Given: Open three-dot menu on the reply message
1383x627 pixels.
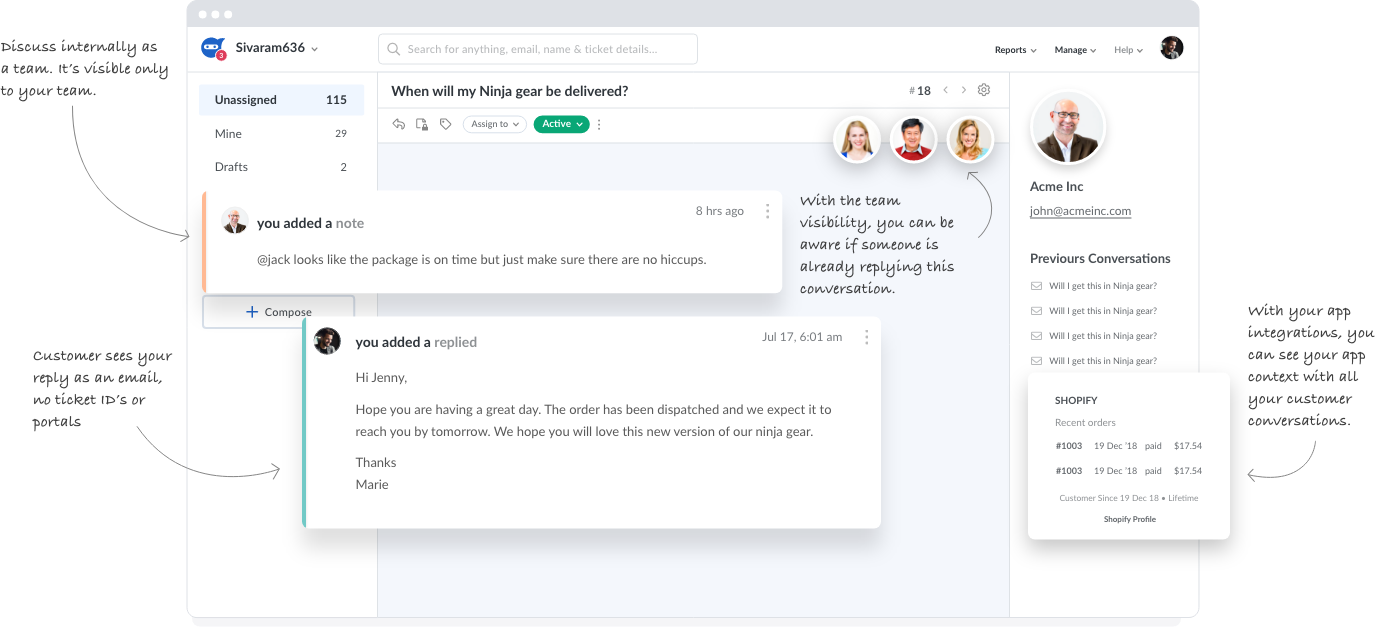Looking at the screenshot, I should click(x=866, y=338).
